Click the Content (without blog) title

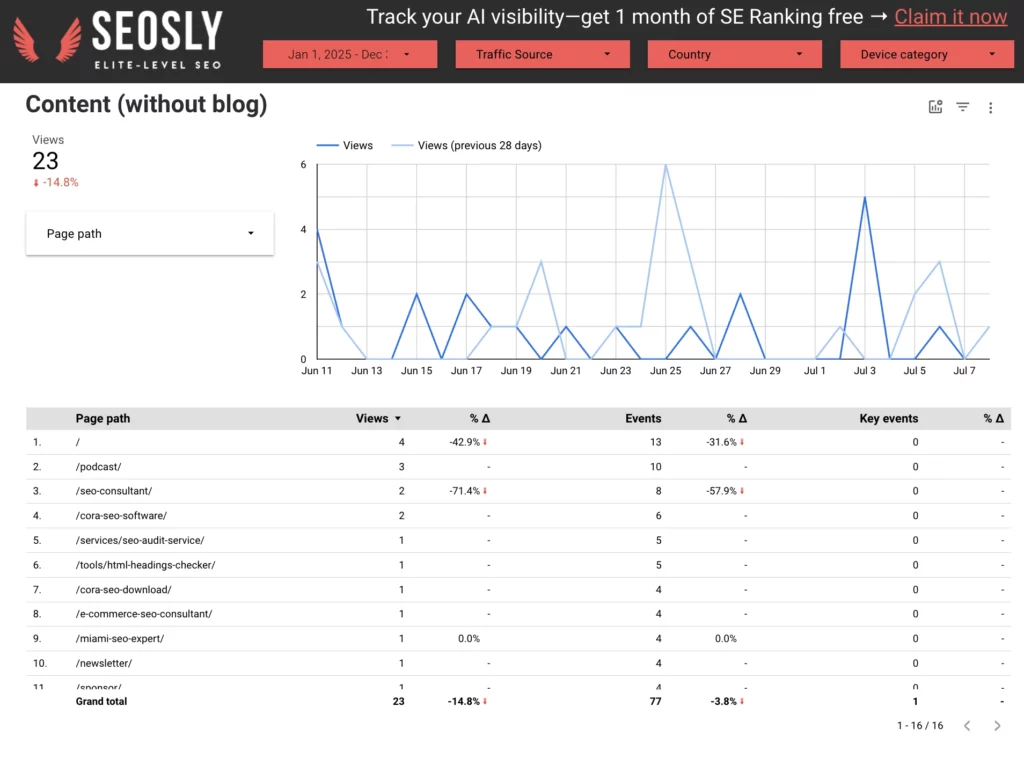146,105
